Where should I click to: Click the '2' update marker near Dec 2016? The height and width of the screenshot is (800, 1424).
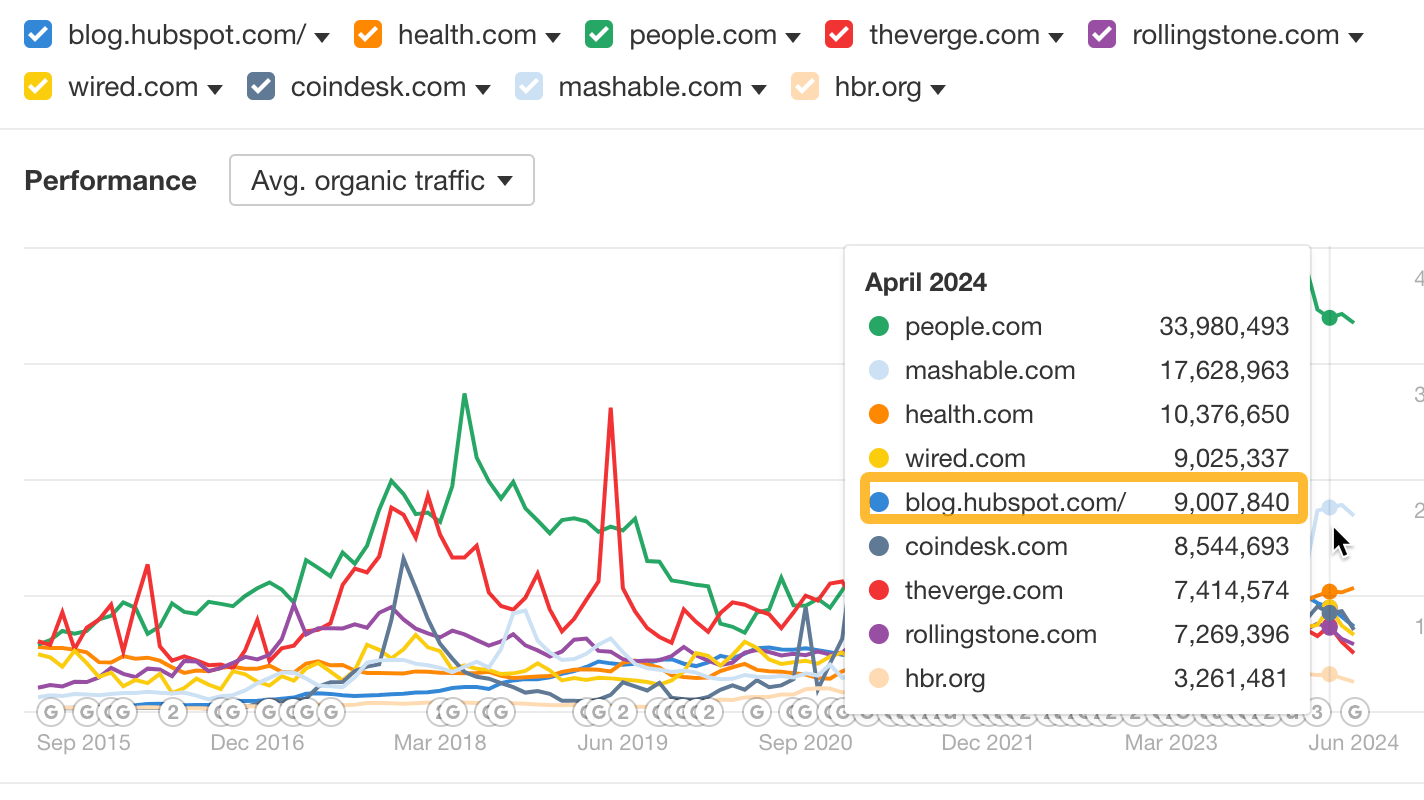(x=173, y=712)
